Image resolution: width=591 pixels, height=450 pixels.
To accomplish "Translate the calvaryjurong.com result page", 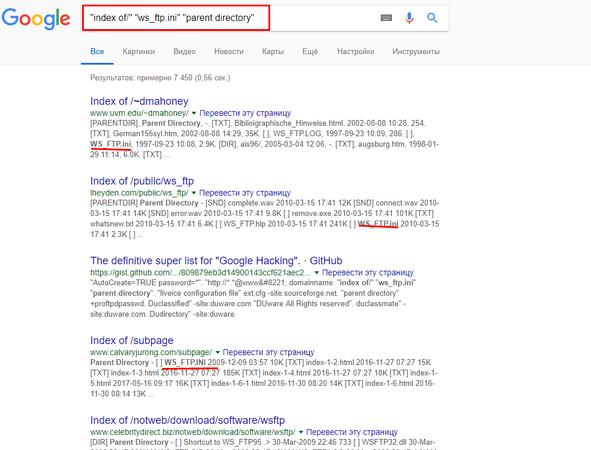I will click(268, 352).
